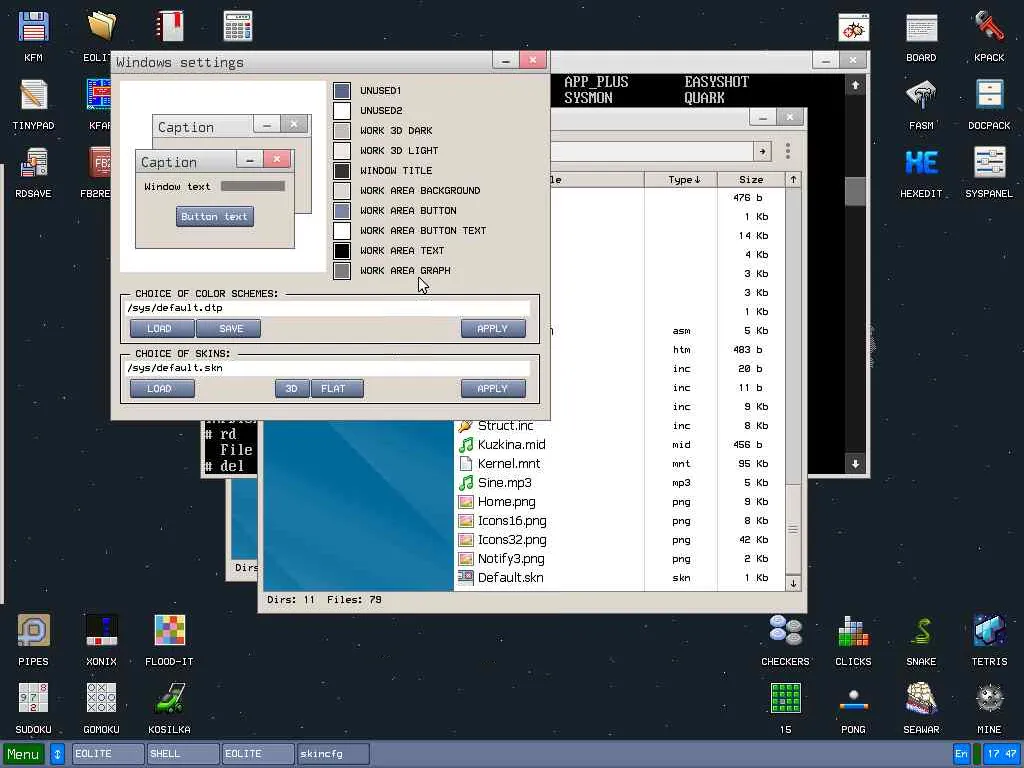Switch skin buttons to 3D style
The height and width of the screenshot is (768, 1024).
coord(292,389)
